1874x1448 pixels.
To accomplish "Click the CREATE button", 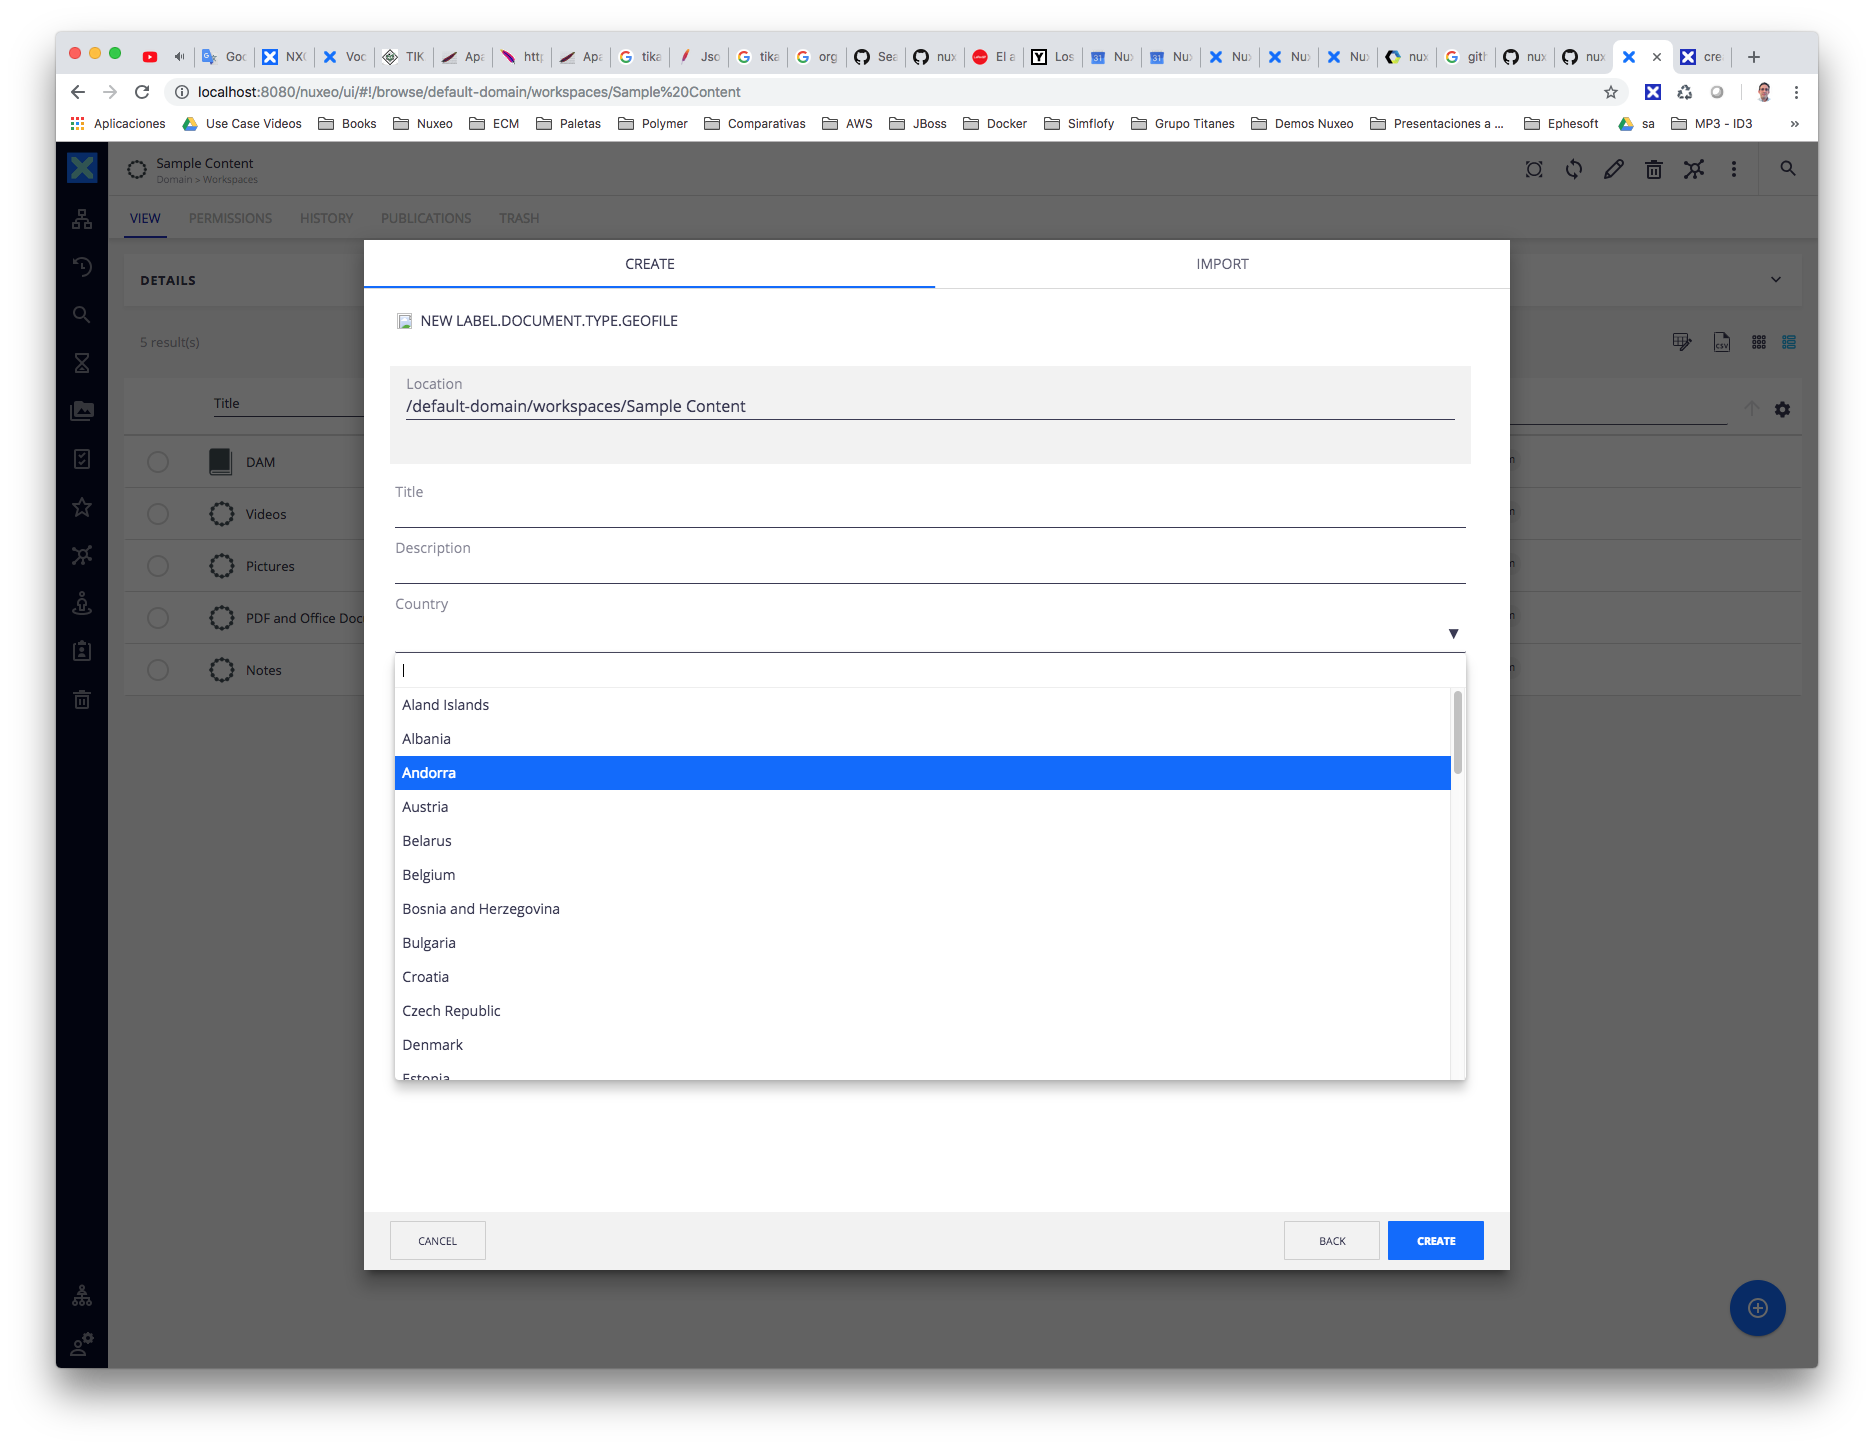I will coord(1435,1240).
